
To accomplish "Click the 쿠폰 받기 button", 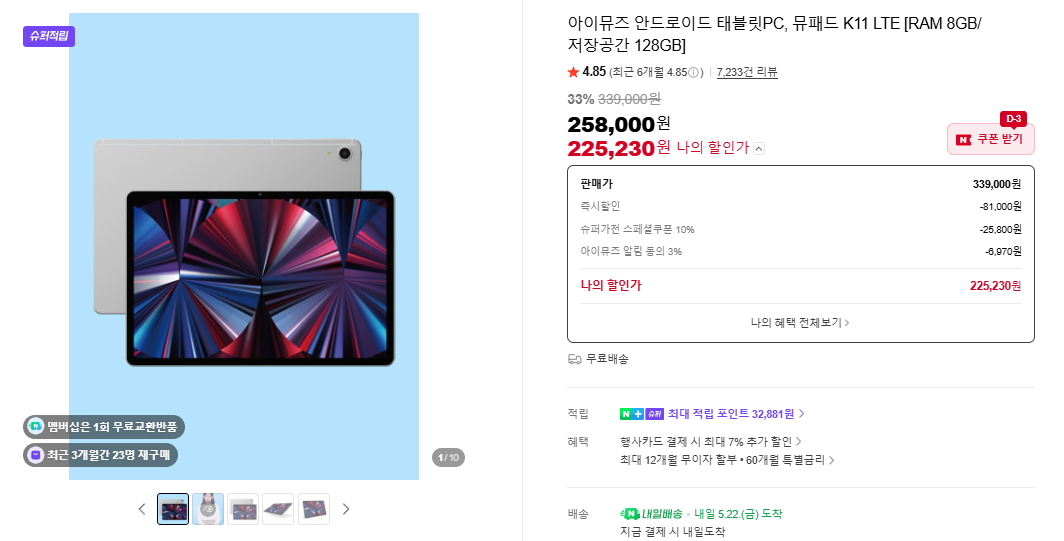I will click(x=991, y=139).
